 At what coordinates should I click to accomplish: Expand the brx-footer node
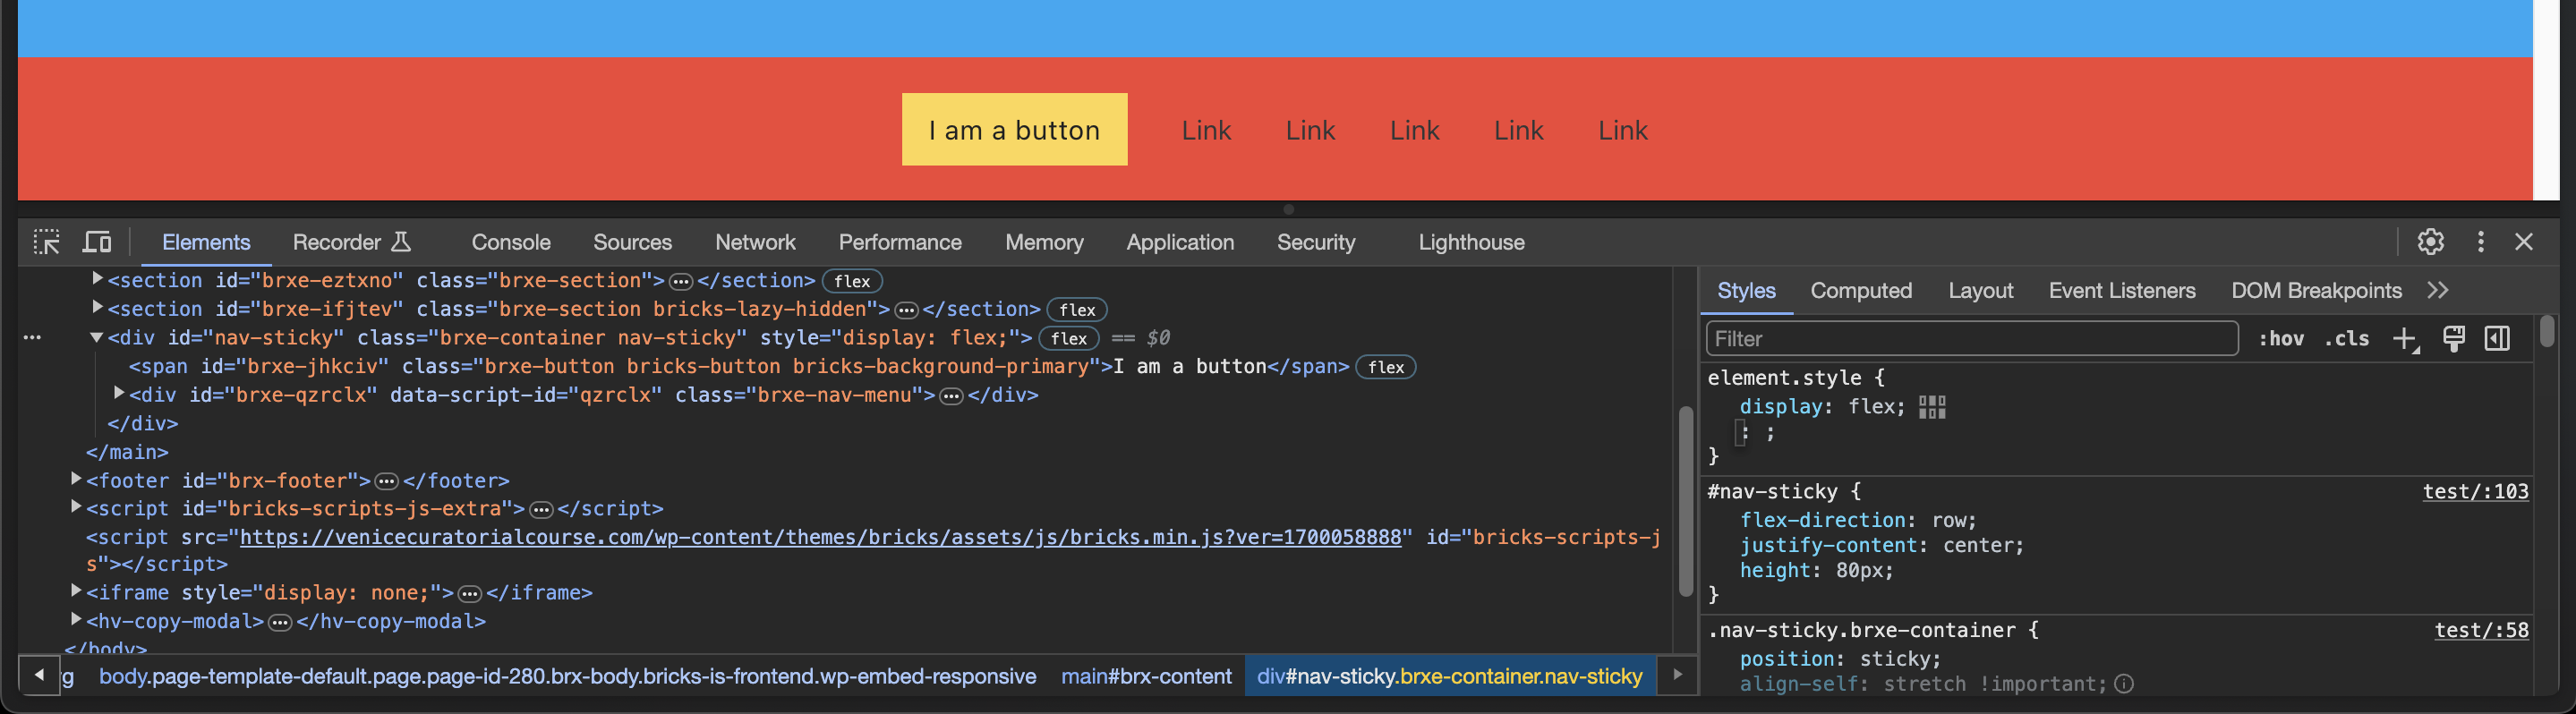(76, 479)
